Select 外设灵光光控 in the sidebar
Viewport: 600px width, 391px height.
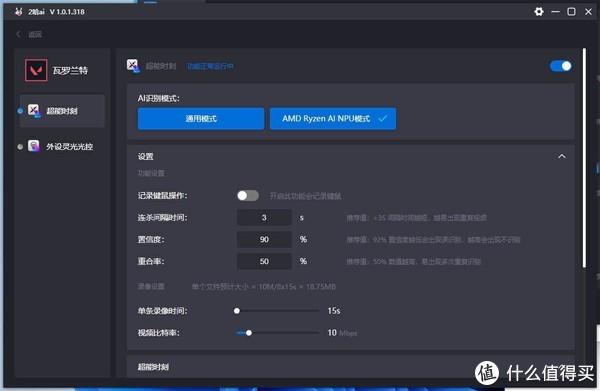(x=62, y=146)
